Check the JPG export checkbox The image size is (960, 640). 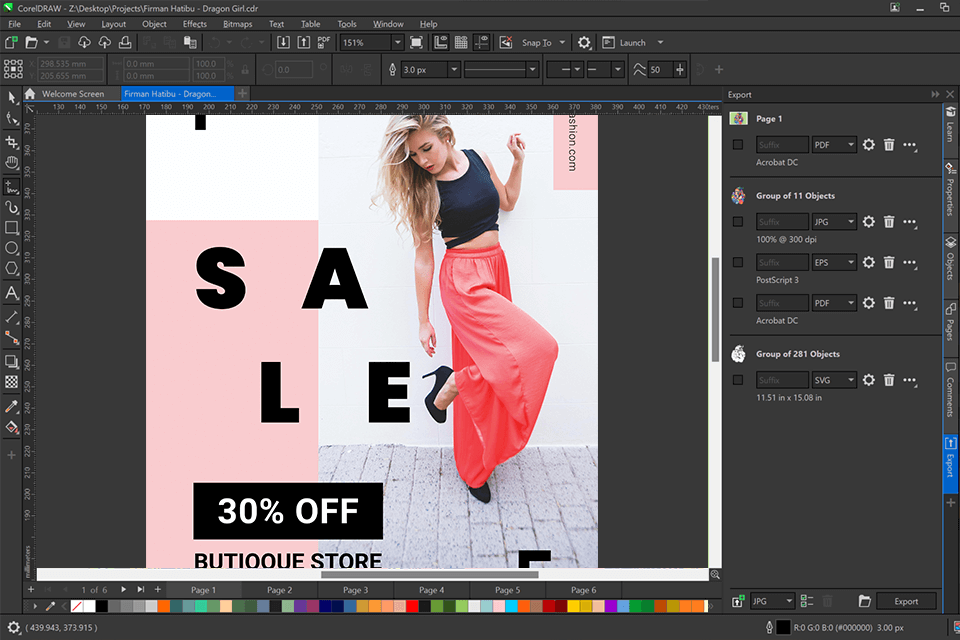[x=738, y=222]
